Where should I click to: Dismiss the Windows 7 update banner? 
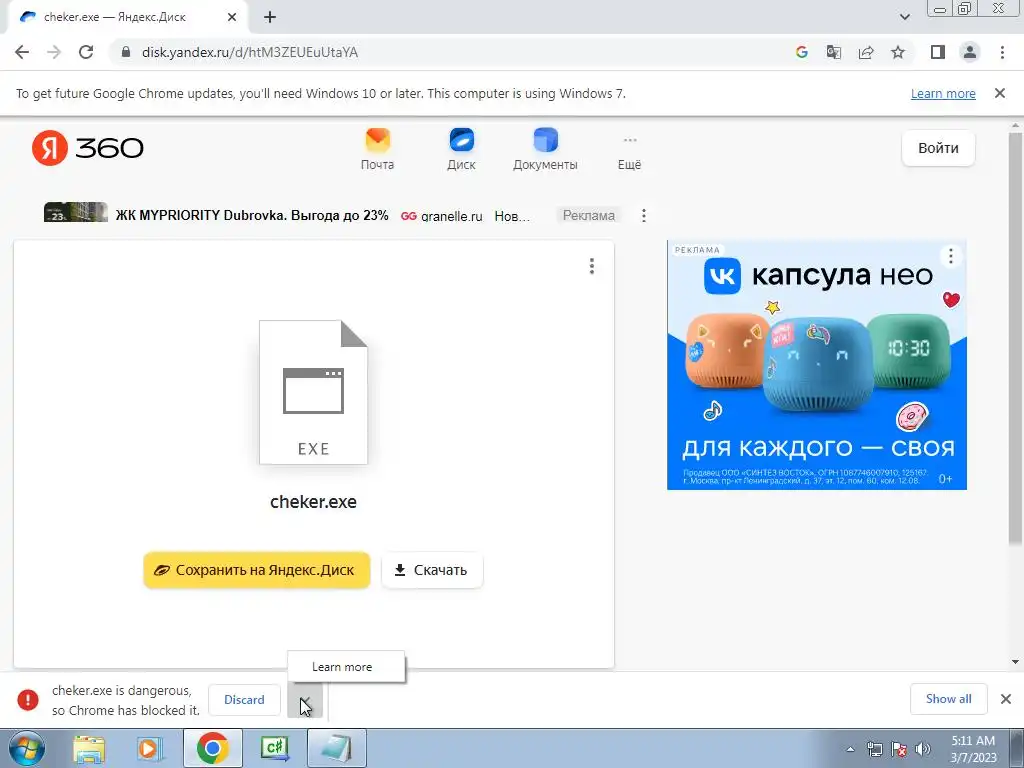1000,93
